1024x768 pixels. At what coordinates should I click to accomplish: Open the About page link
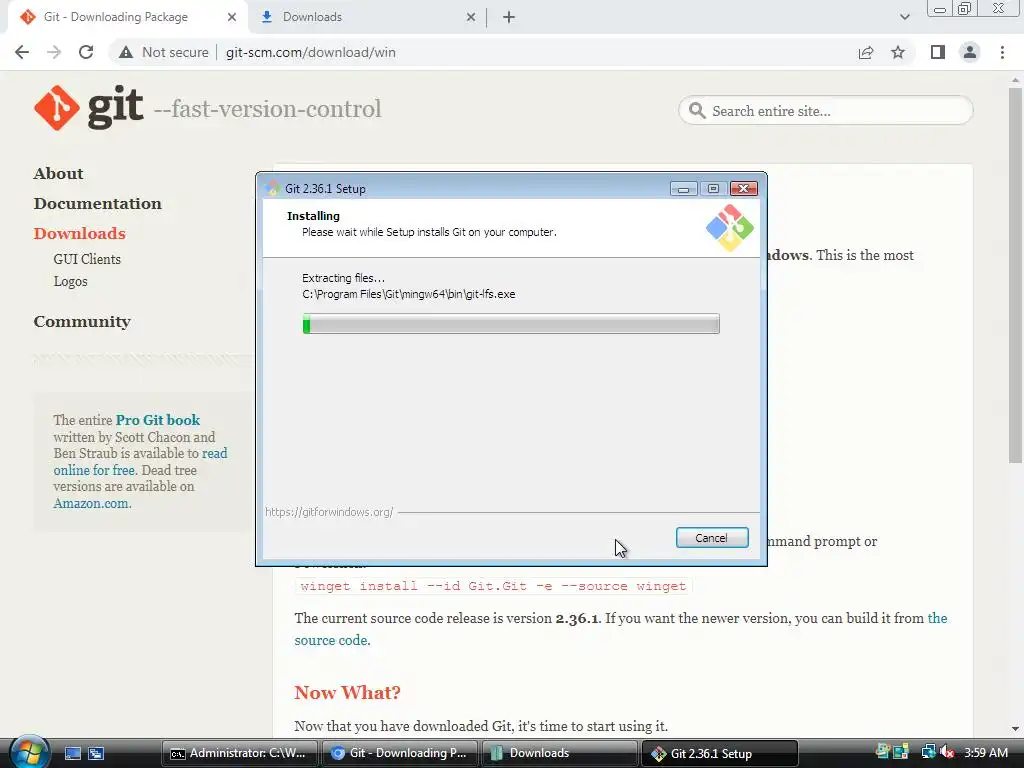click(x=59, y=174)
